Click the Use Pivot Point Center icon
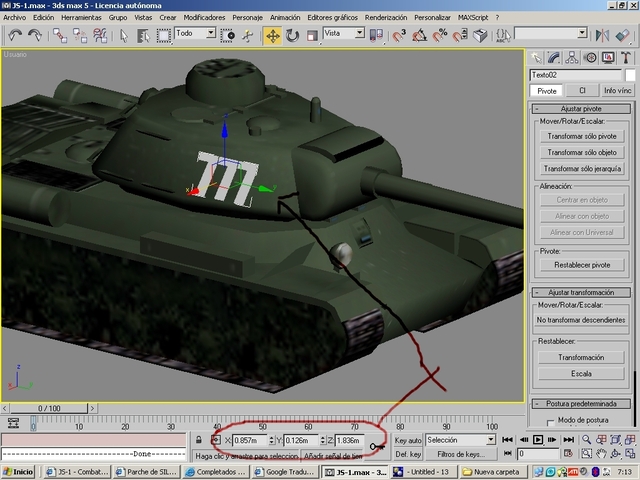 point(376,36)
